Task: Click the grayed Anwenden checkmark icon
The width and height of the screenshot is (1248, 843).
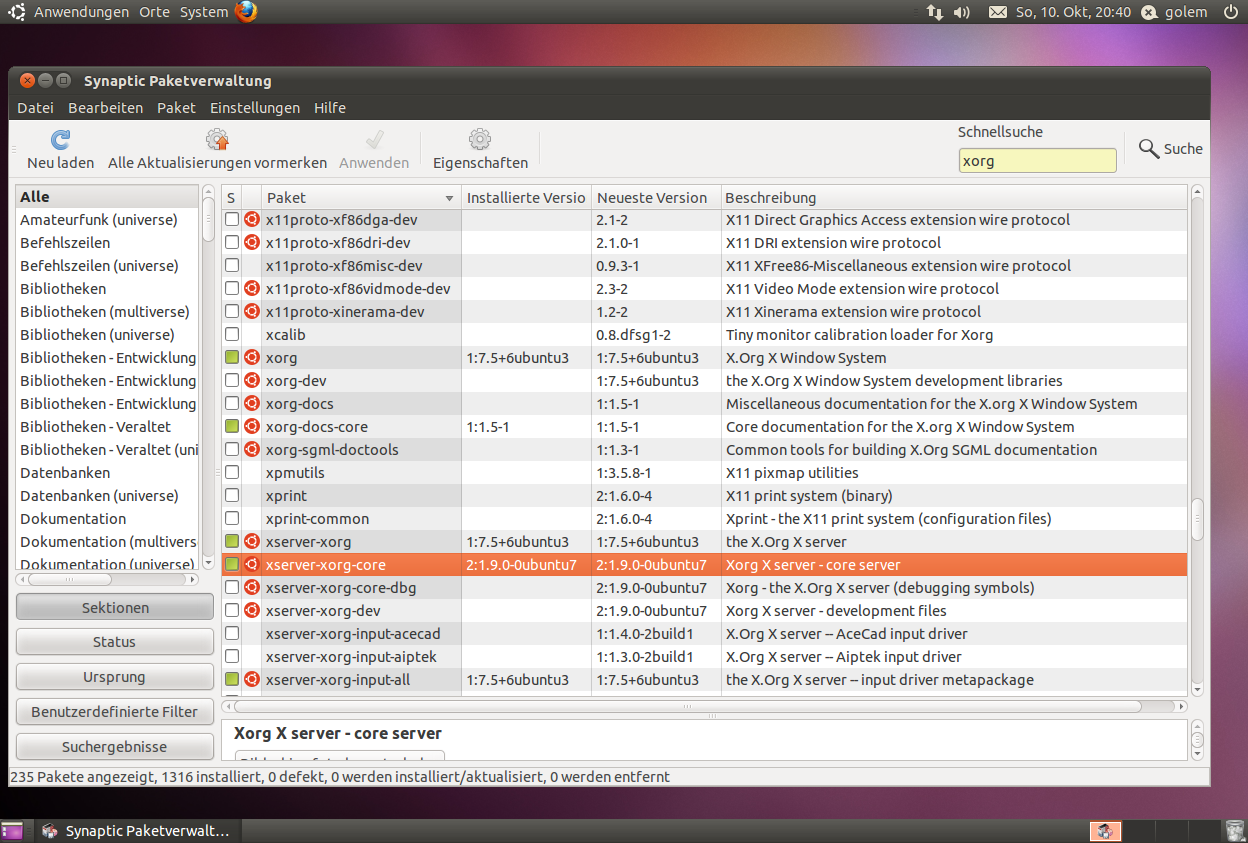Action: click(x=374, y=140)
